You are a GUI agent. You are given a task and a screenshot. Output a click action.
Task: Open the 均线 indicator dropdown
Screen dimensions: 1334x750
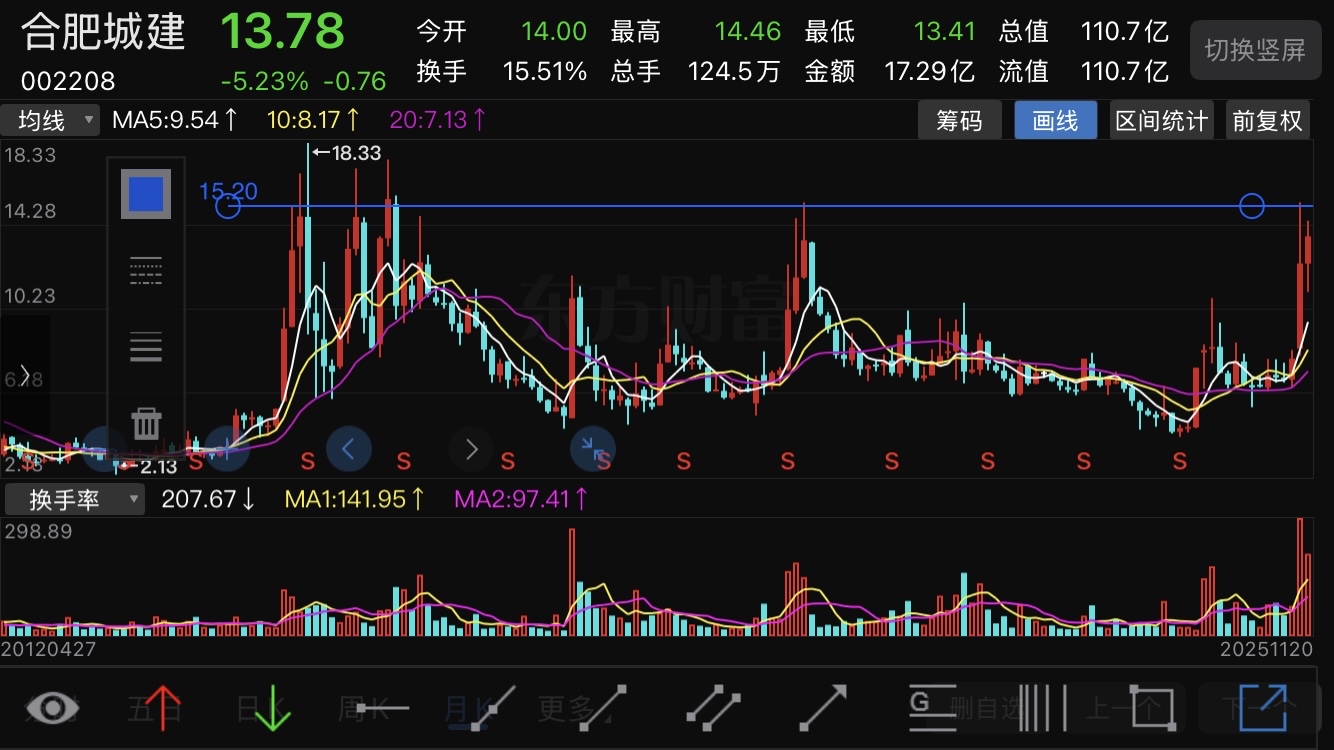tap(50, 121)
